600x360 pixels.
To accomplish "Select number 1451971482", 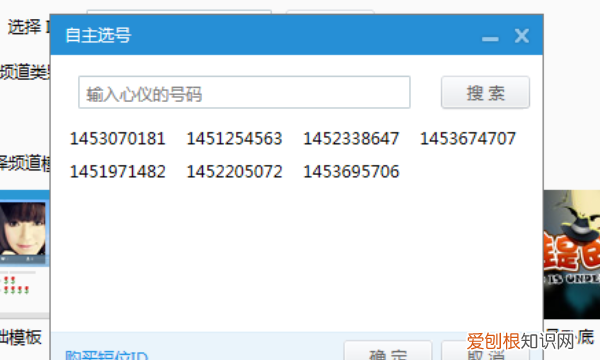I will (117, 171).
